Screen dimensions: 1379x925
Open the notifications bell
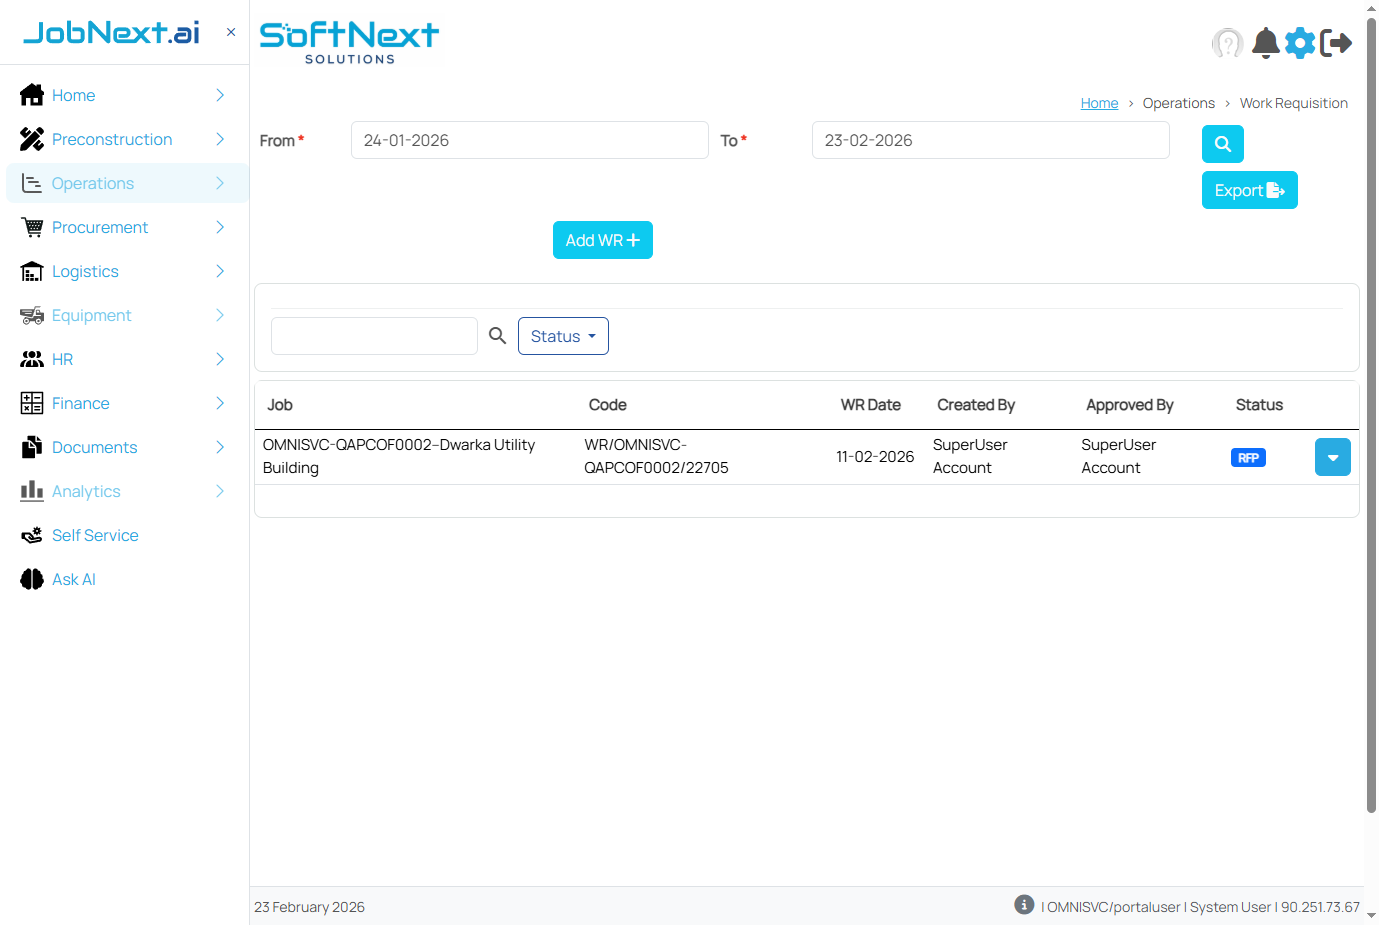click(x=1266, y=43)
